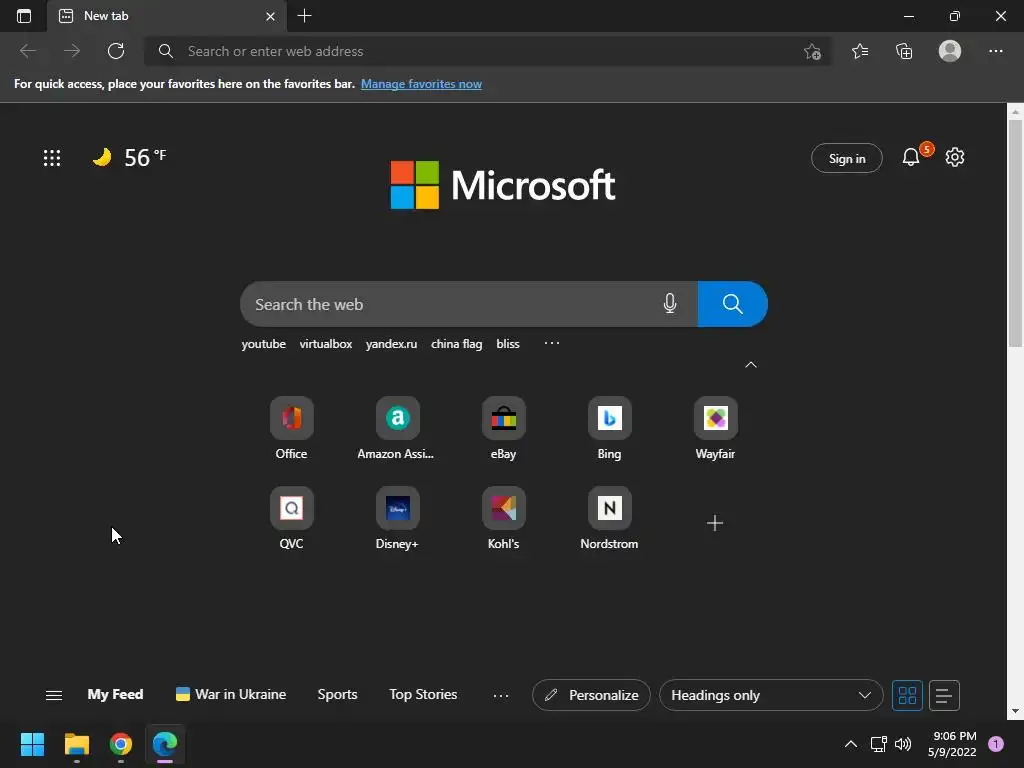Switch feed to list view
The image size is (1024, 768).
click(x=944, y=696)
